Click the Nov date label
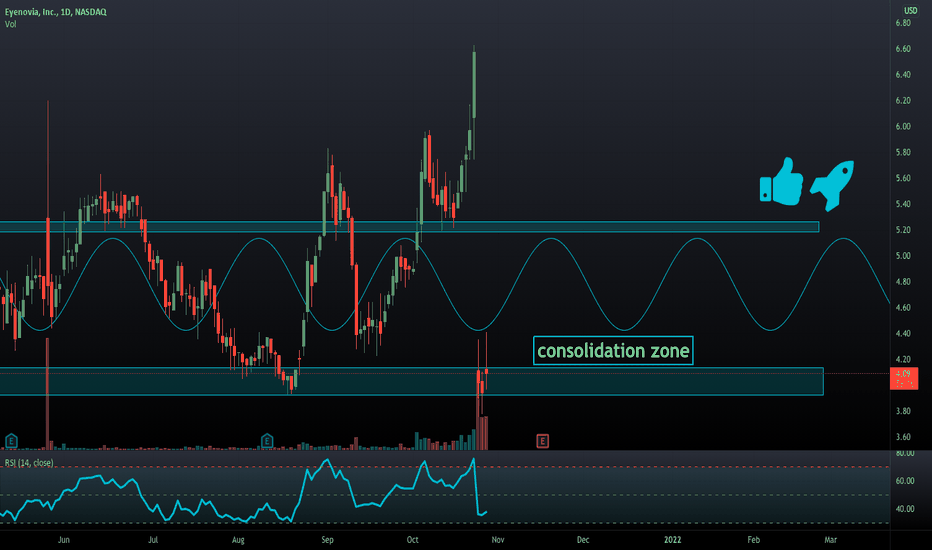 (498, 540)
